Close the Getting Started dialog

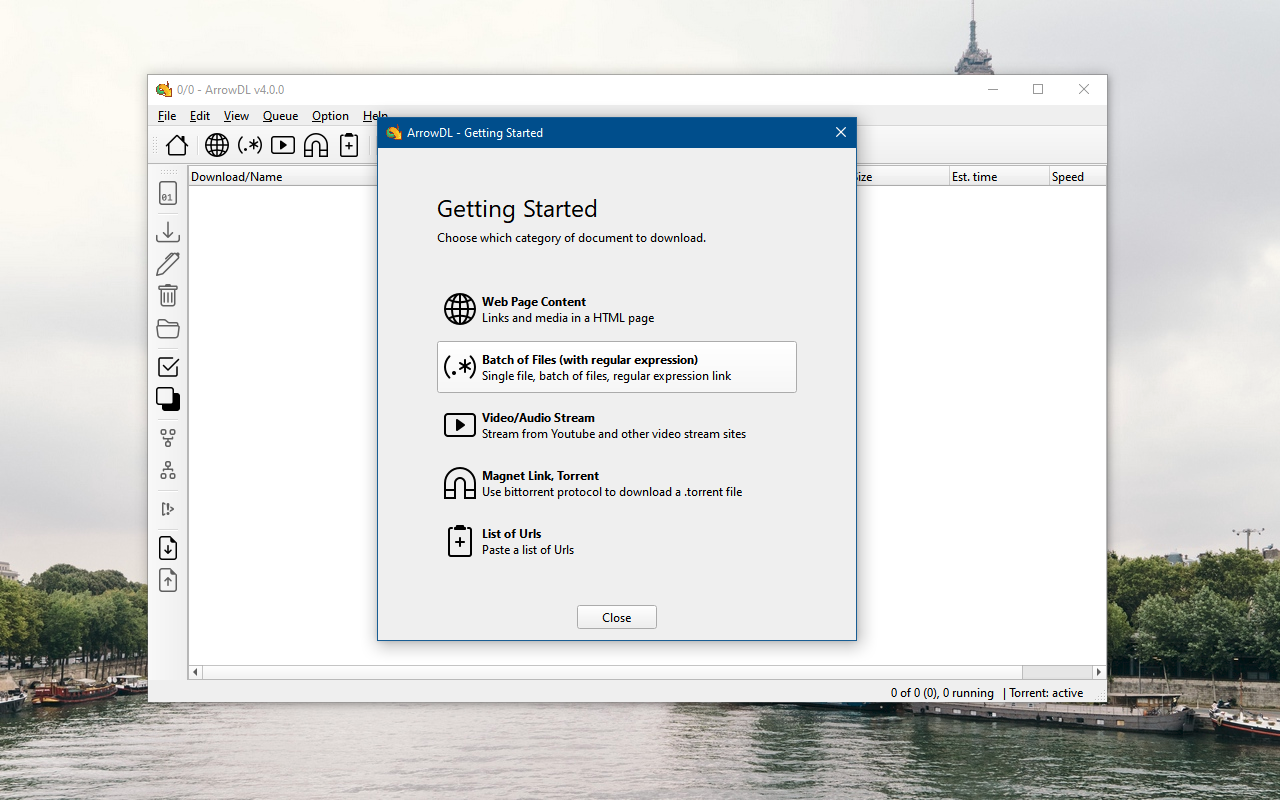click(616, 617)
